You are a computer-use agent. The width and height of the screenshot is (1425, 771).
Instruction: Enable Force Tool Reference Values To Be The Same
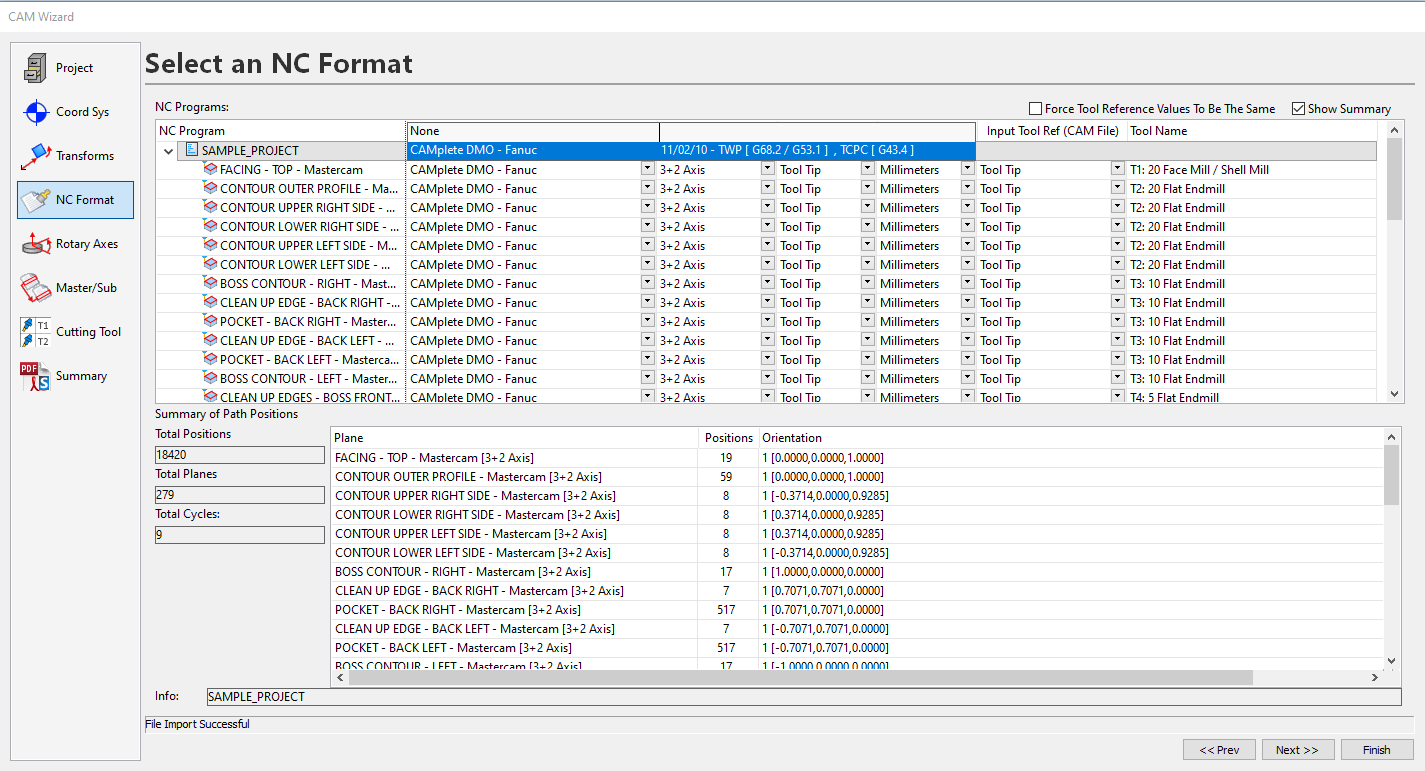1036,108
